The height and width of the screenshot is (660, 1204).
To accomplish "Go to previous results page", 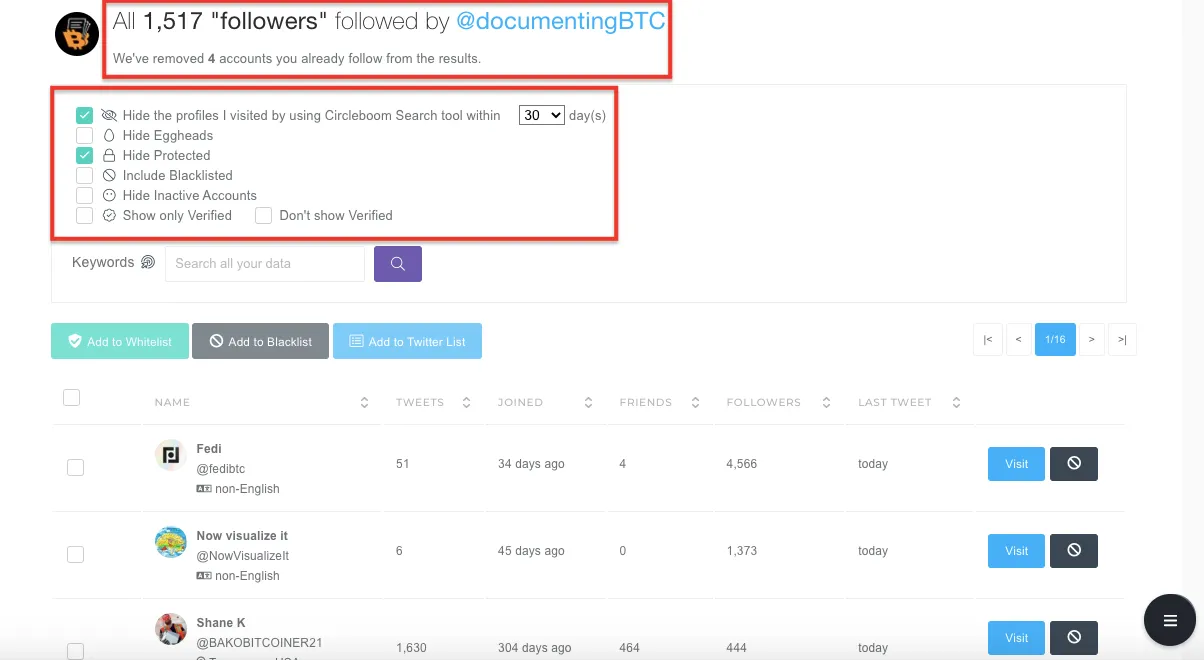I will (x=1018, y=340).
